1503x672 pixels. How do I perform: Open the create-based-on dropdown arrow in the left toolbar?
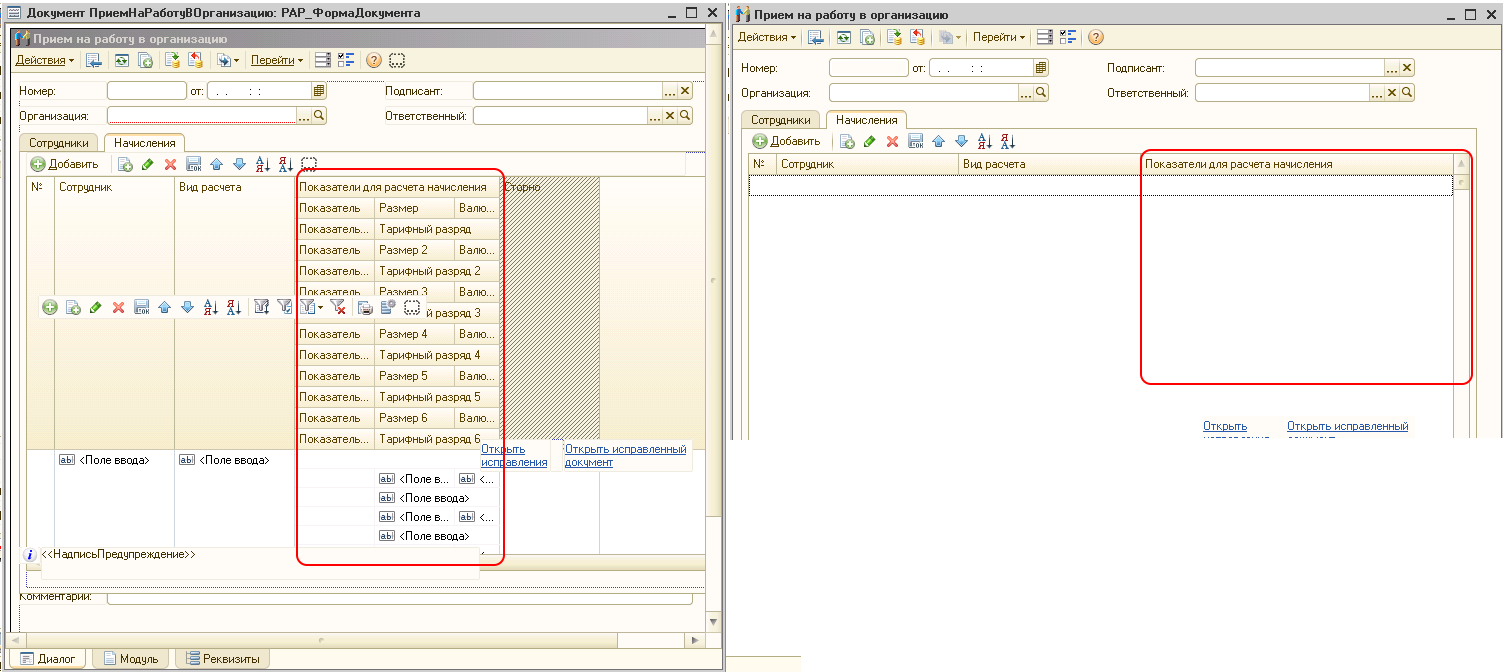click(238, 61)
